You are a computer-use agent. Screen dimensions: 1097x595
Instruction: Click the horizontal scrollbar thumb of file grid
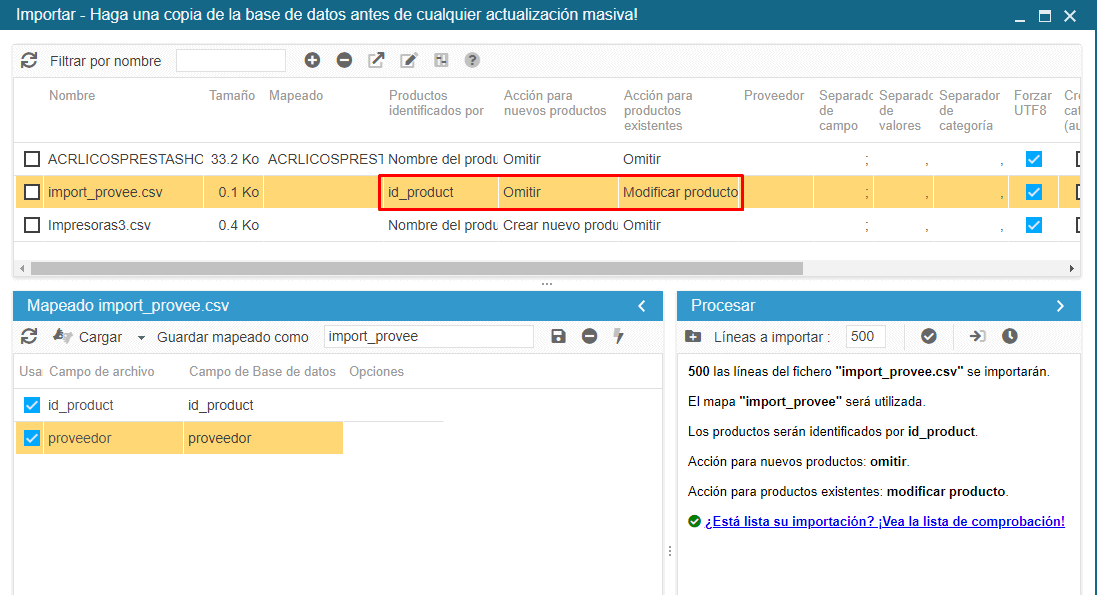coord(417,269)
